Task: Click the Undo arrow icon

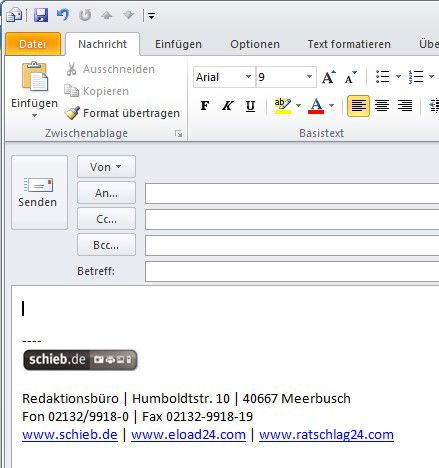Action: (x=63, y=15)
